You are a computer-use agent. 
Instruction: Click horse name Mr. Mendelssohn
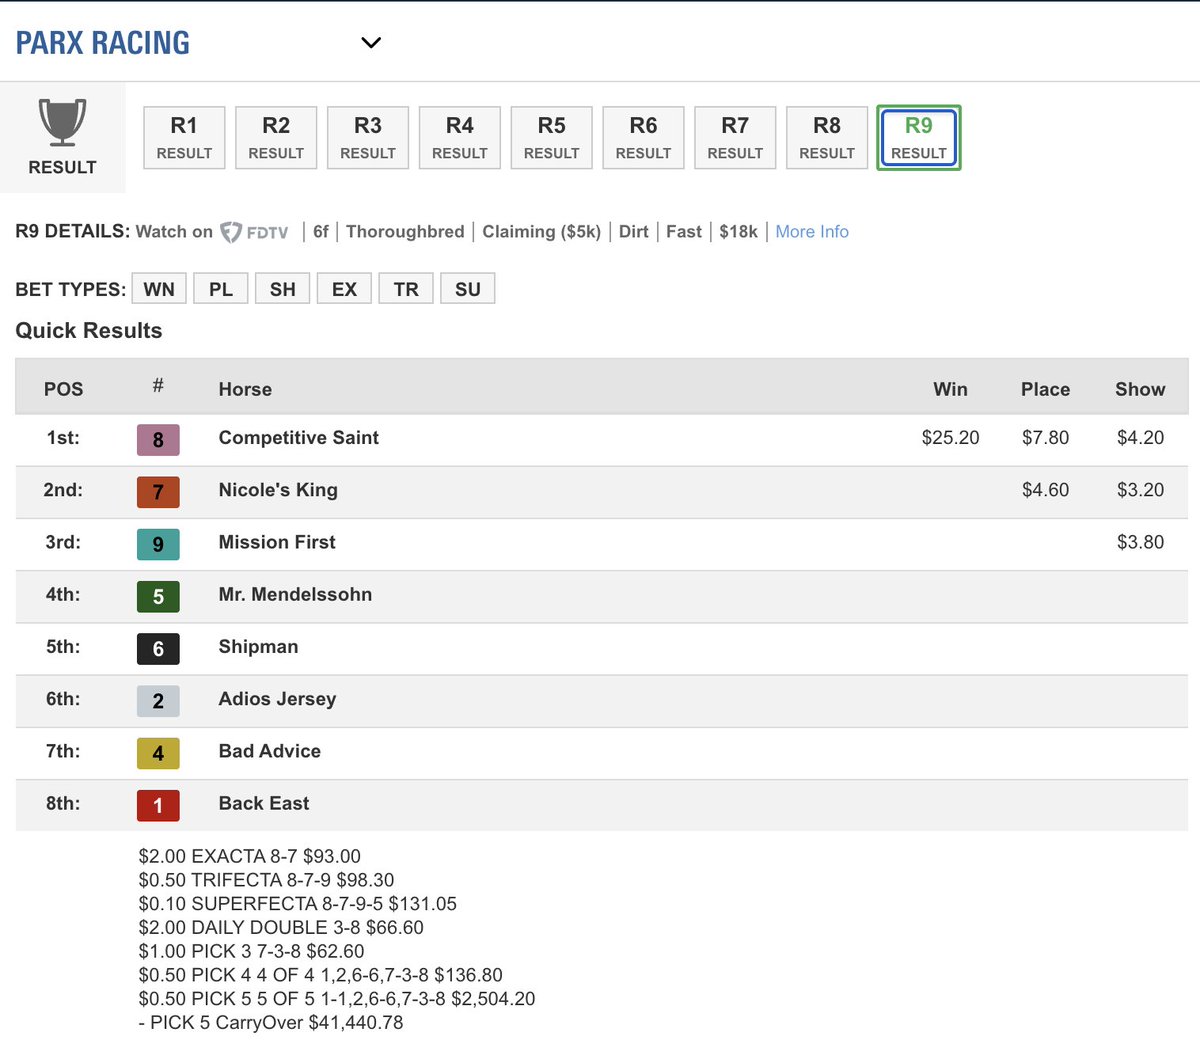(295, 594)
